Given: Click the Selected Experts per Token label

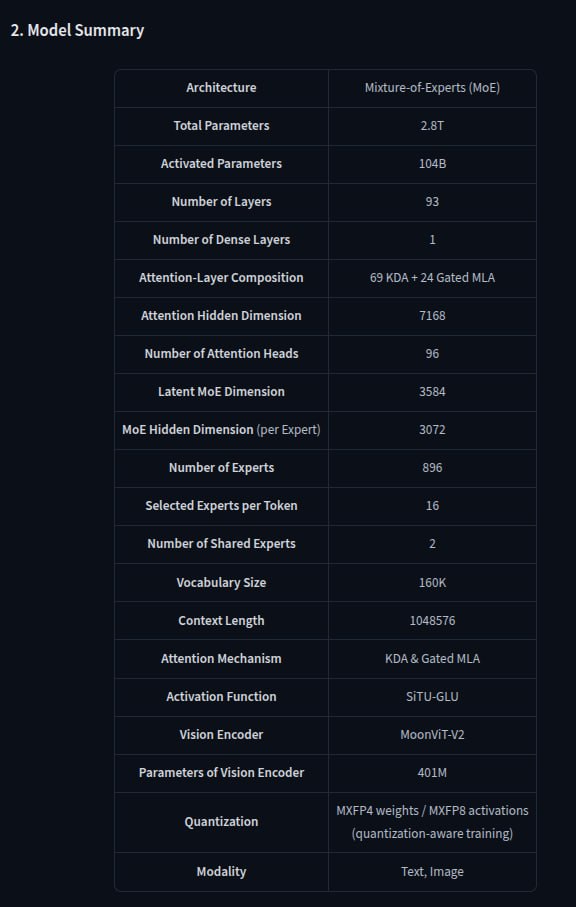Looking at the screenshot, I should pos(221,506).
